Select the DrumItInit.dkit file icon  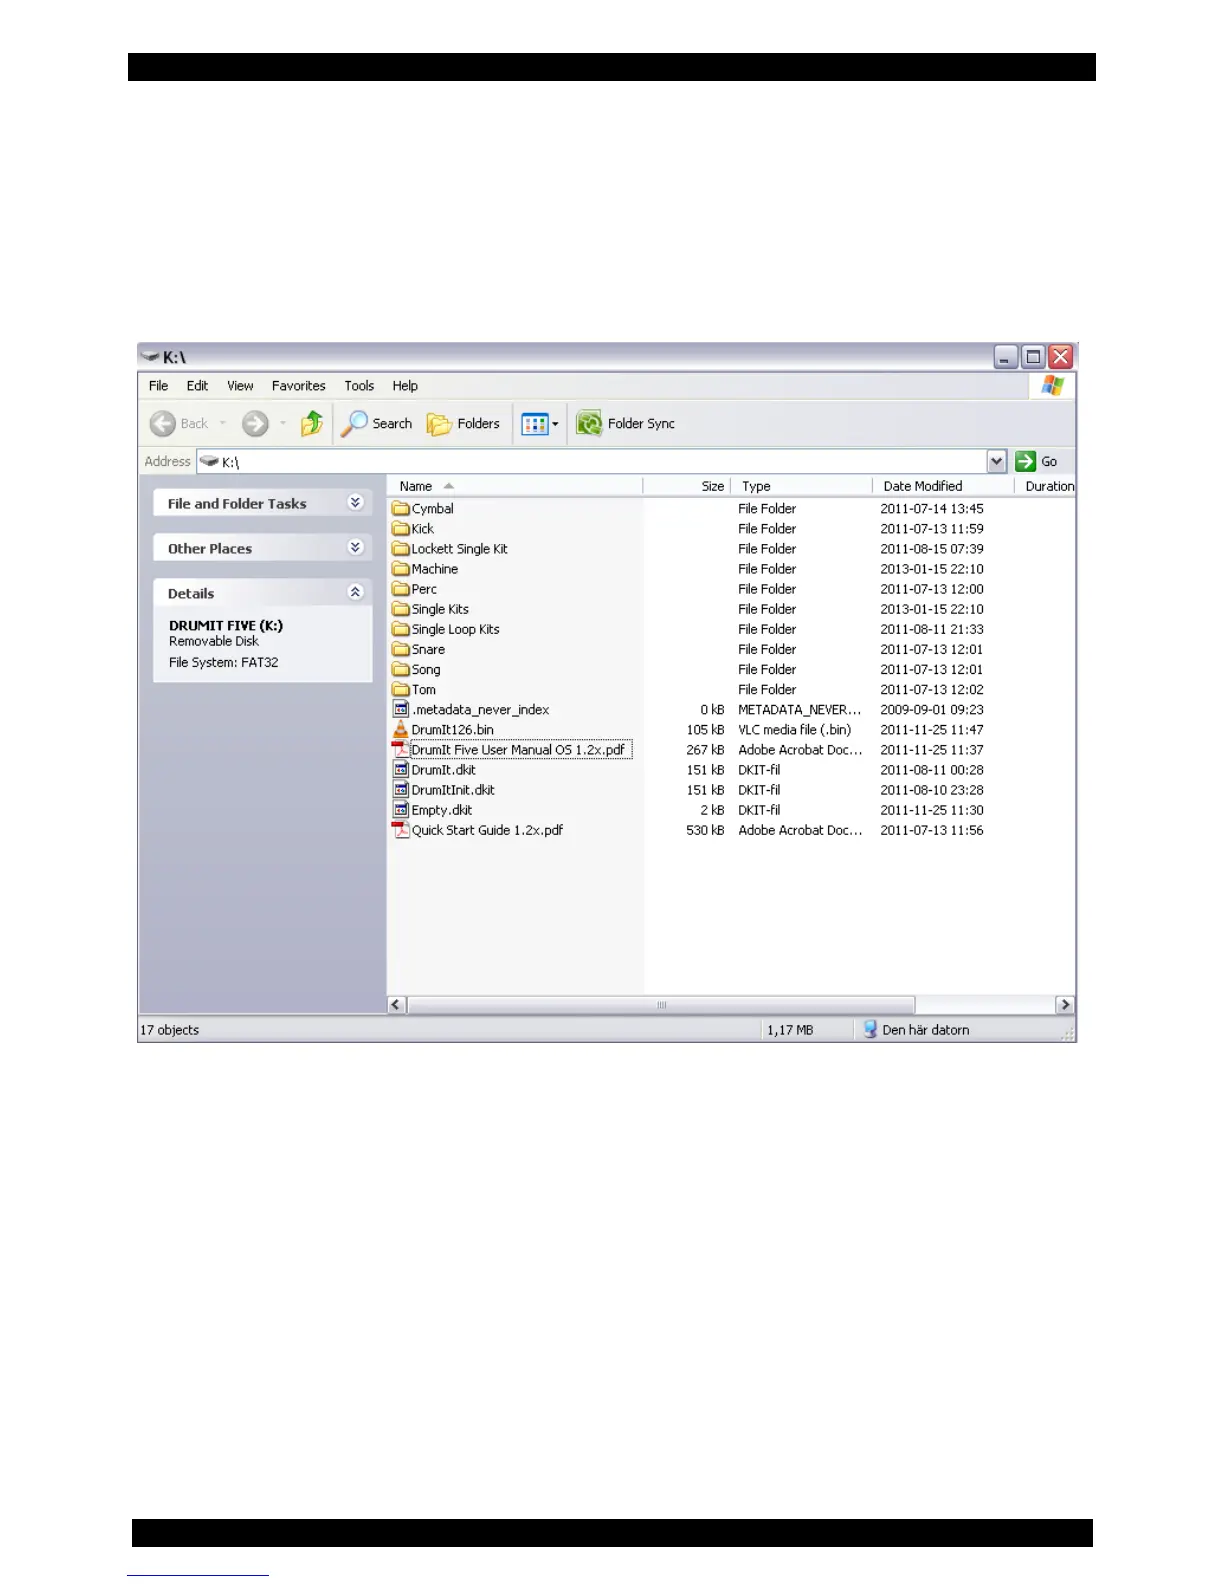point(401,790)
